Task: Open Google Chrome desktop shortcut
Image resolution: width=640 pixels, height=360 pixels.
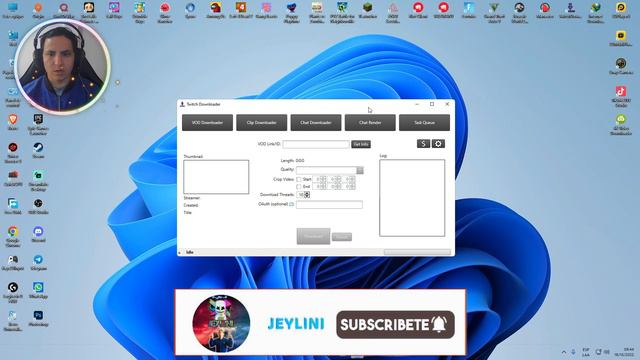Action: click(13, 236)
